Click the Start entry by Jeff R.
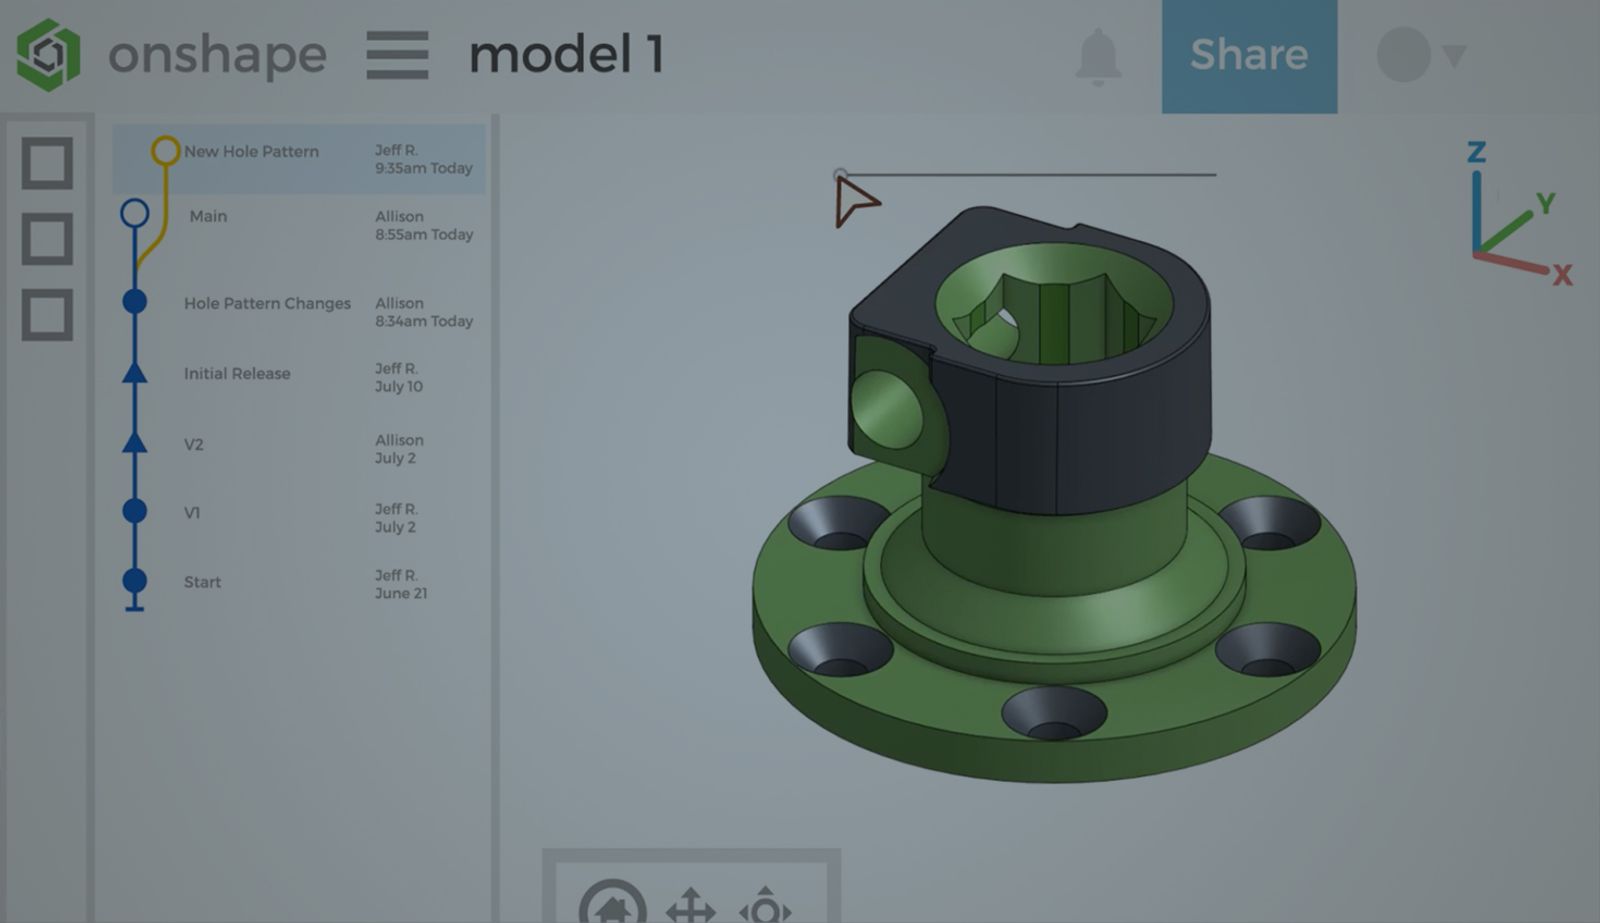Viewport: 1600px width, 923px height. coord(203,582)
